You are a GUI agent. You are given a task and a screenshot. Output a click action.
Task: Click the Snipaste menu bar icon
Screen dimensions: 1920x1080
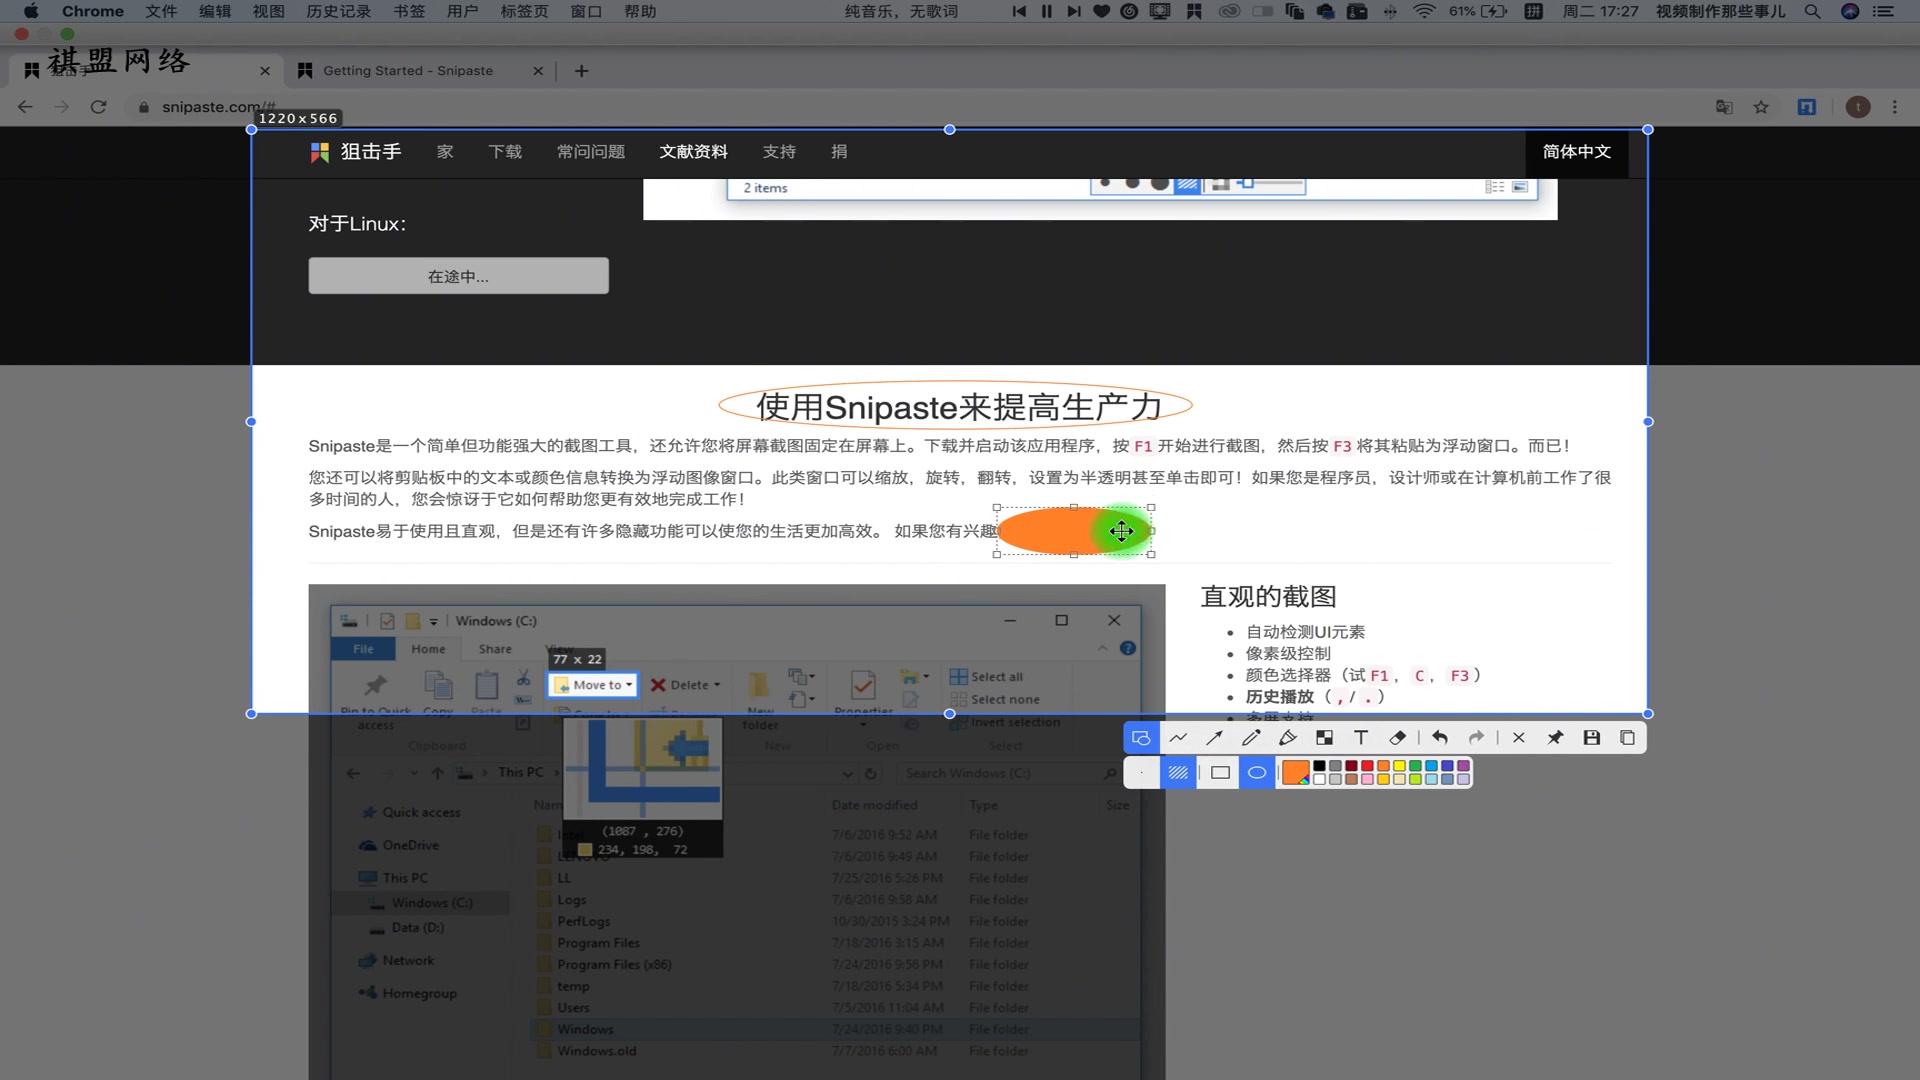pyautogui.click(x=1194, y=11)
